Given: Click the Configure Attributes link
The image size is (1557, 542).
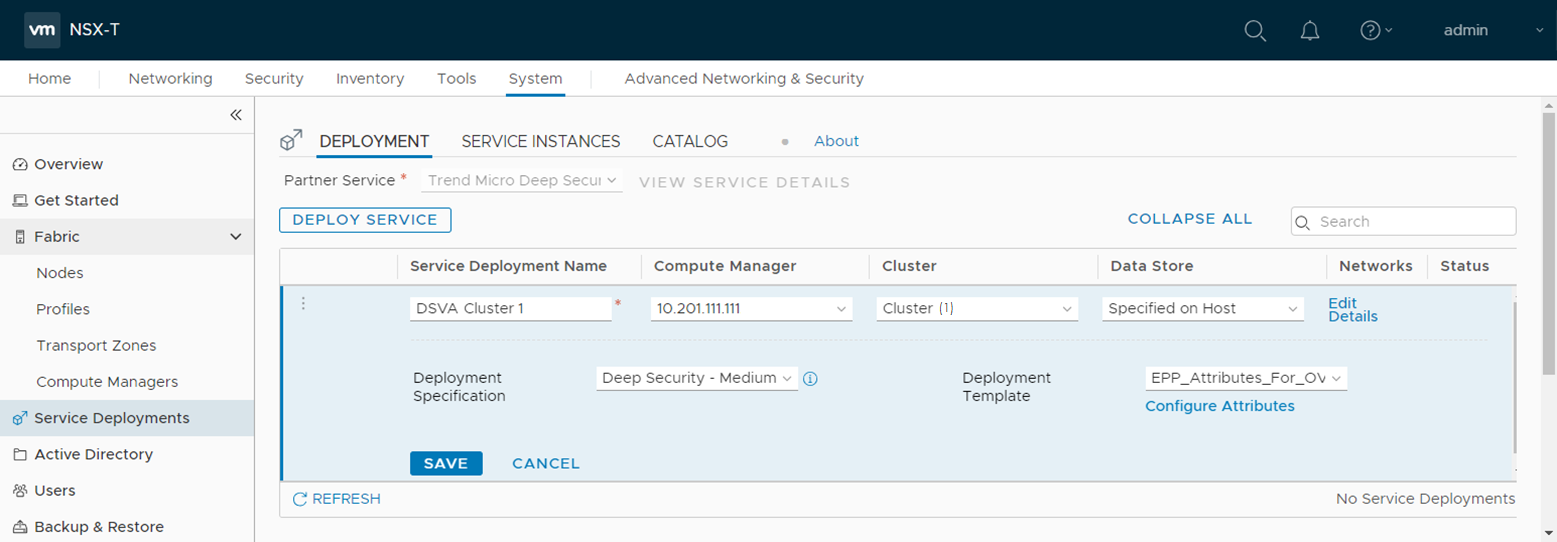Looking at the screenshot, I should pyautogui.click(x=1219, y=406).
